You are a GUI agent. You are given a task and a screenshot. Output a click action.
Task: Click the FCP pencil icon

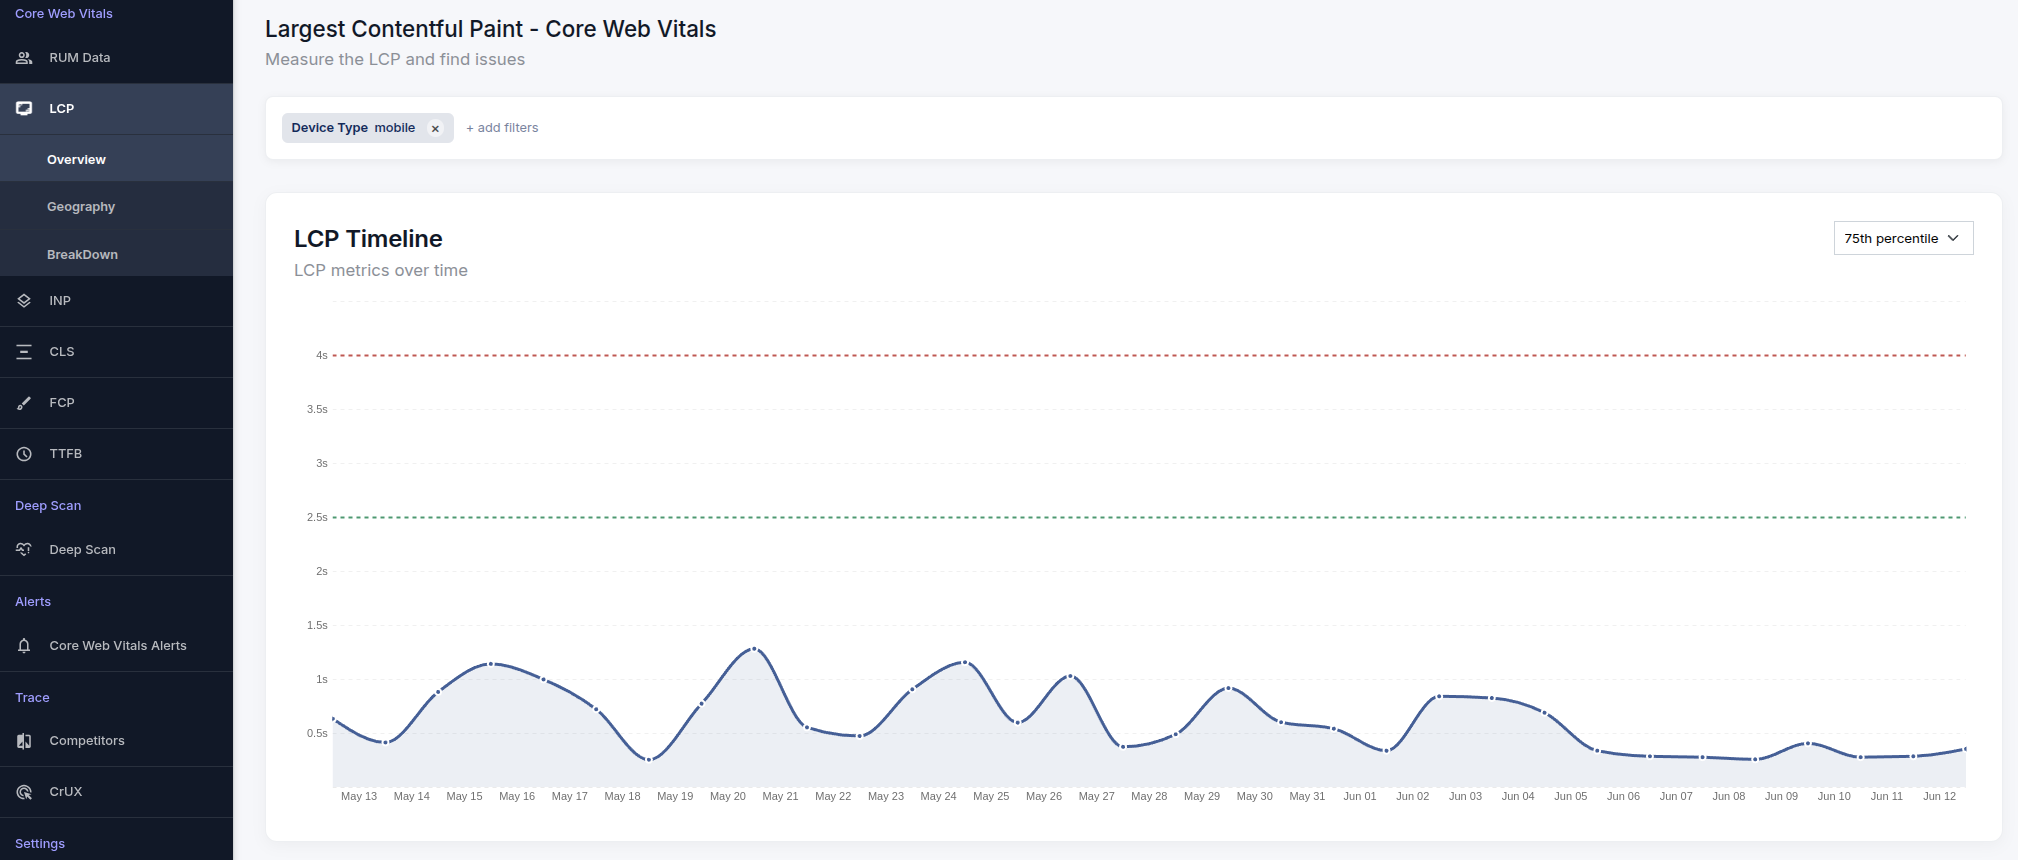point(24,402)
